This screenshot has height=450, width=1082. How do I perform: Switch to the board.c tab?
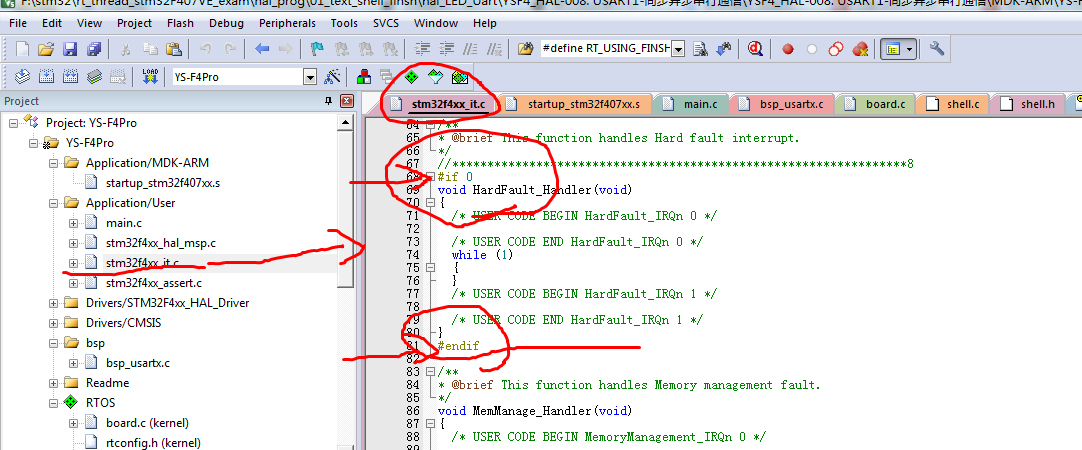click(876, 104)
